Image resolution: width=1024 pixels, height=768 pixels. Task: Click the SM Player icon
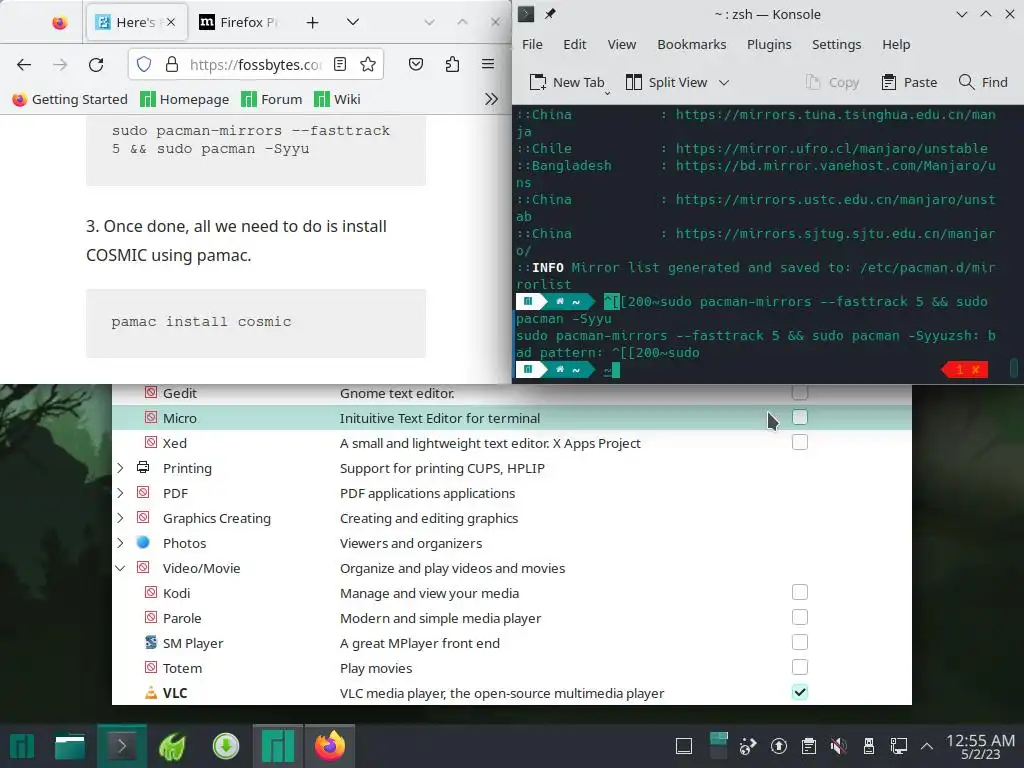coord(151,643)
